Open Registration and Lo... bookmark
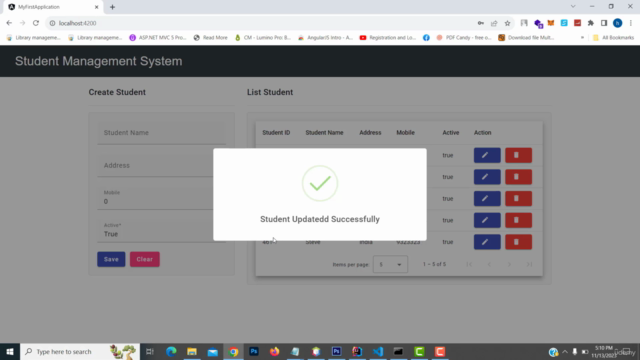640x360 pixels. [x=388, y=38]
